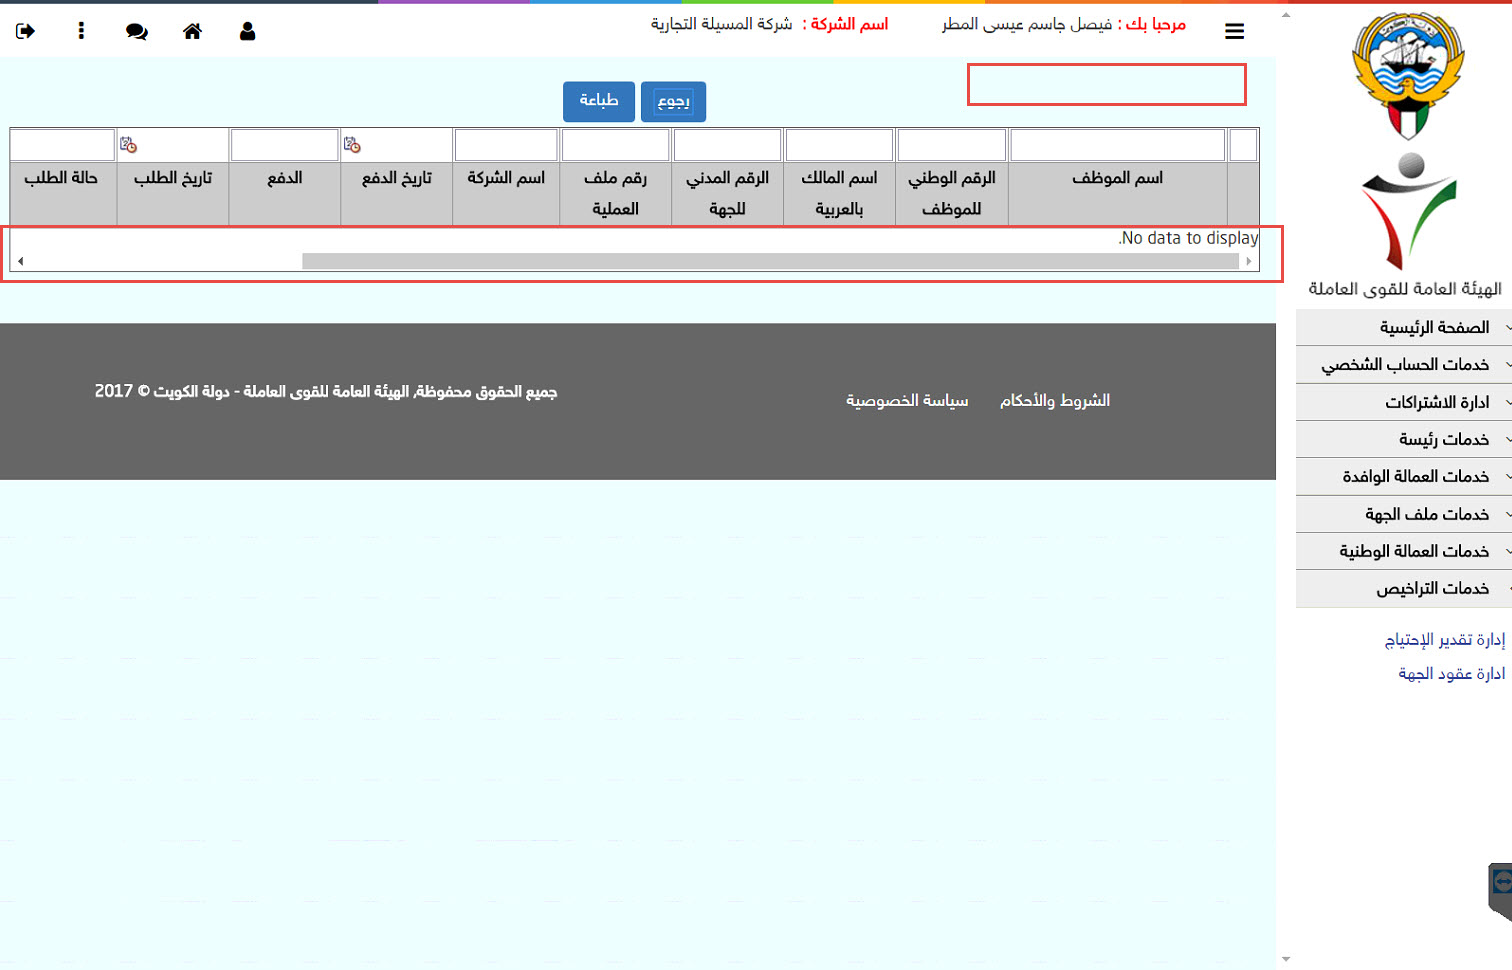Click the welcome user name فيصل جاسم عيسى المطر

(1027, 24)
